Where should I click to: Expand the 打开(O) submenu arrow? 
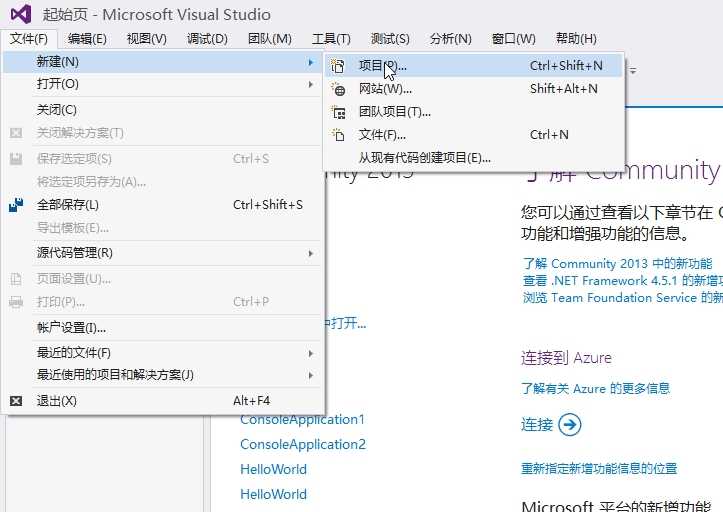point(311,84)
